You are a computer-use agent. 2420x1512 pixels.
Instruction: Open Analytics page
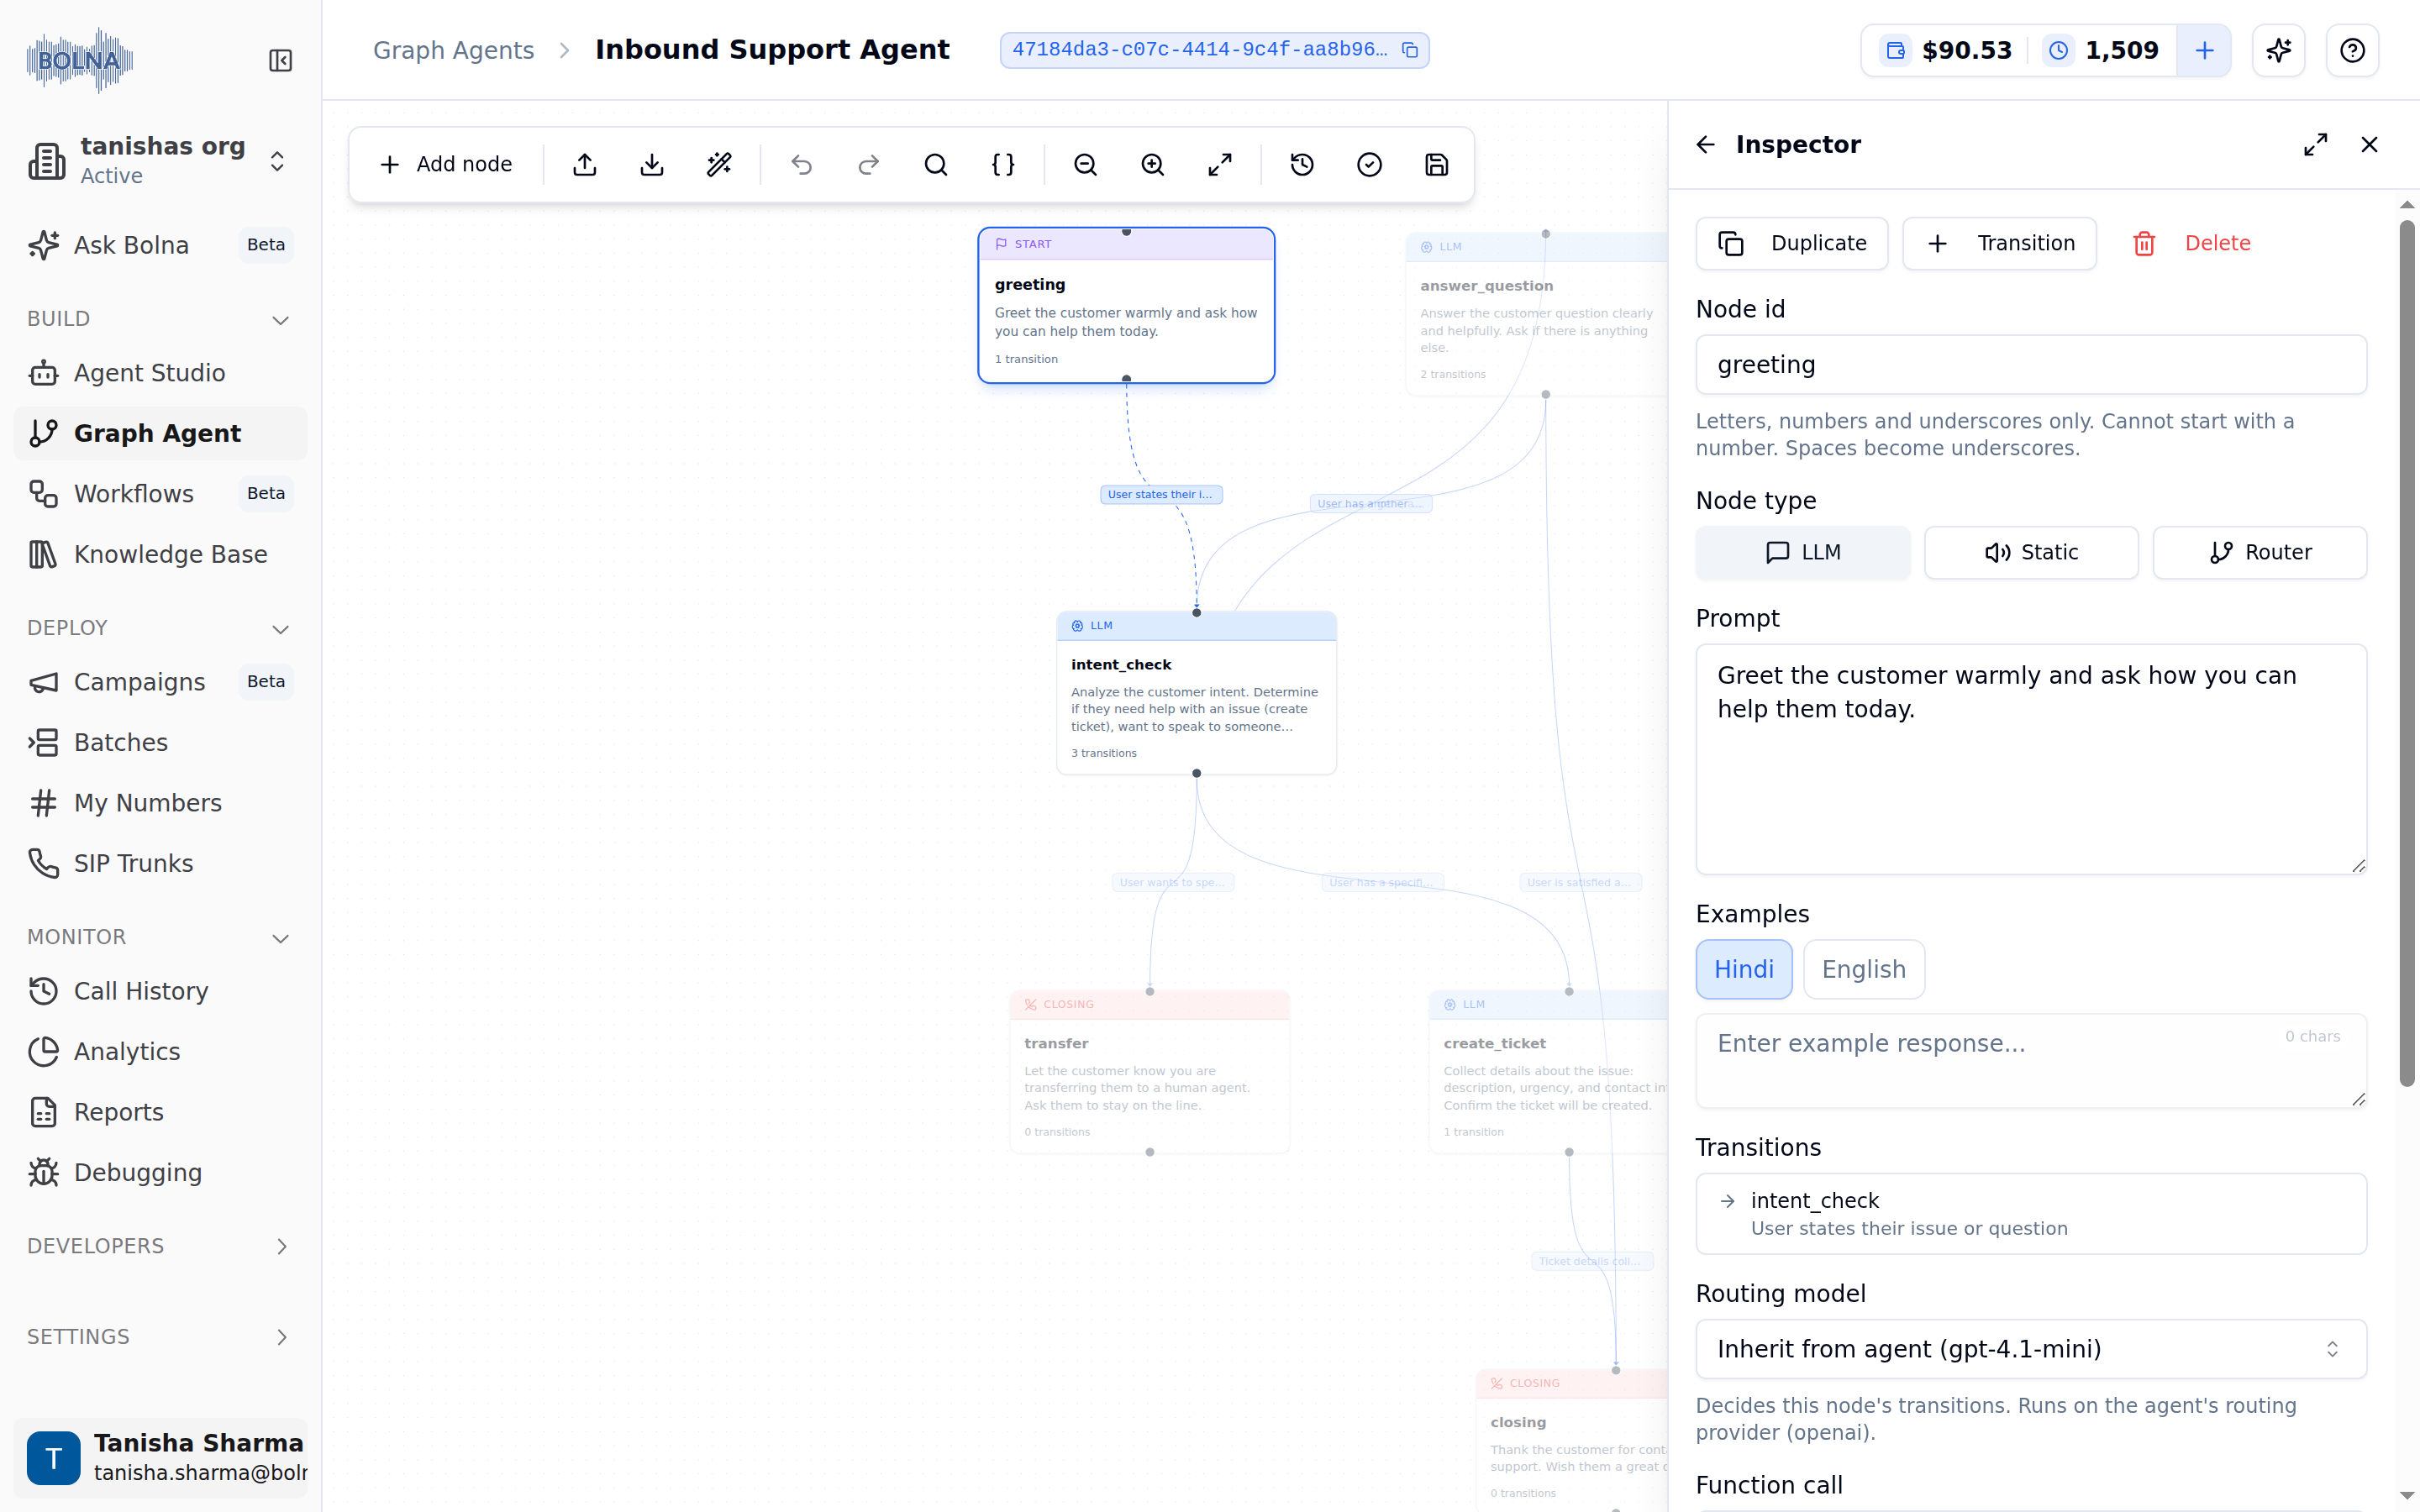(x=160, y=1052)
